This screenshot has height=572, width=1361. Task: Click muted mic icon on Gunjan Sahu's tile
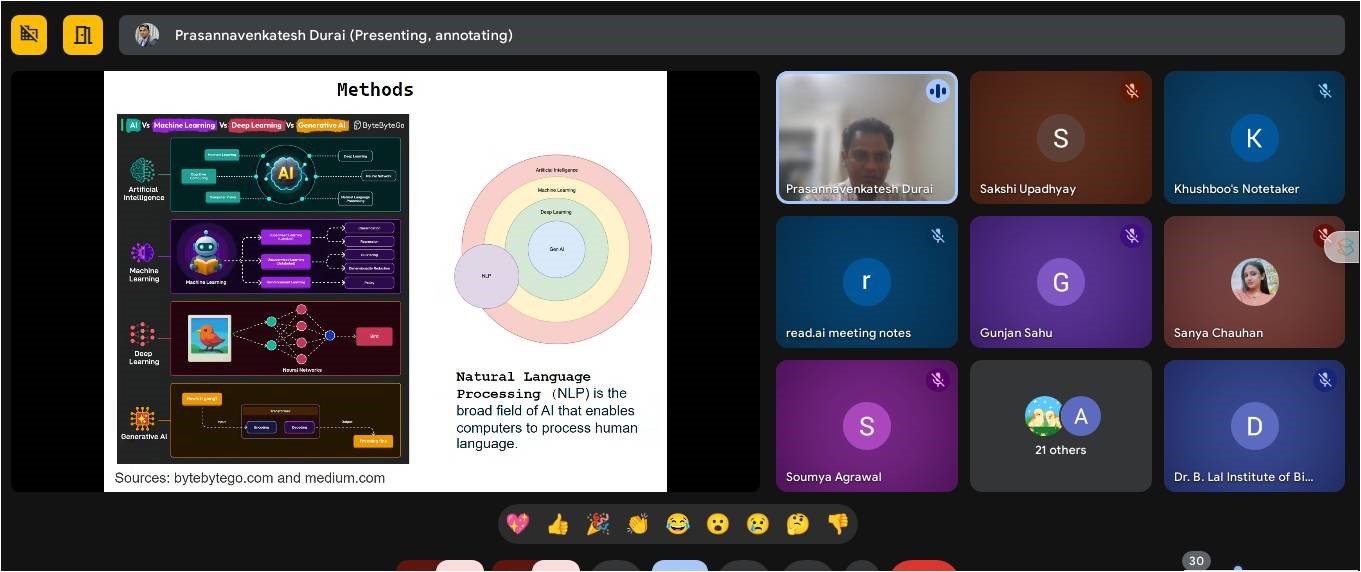pyautogui.click(x=1131, y=236)
